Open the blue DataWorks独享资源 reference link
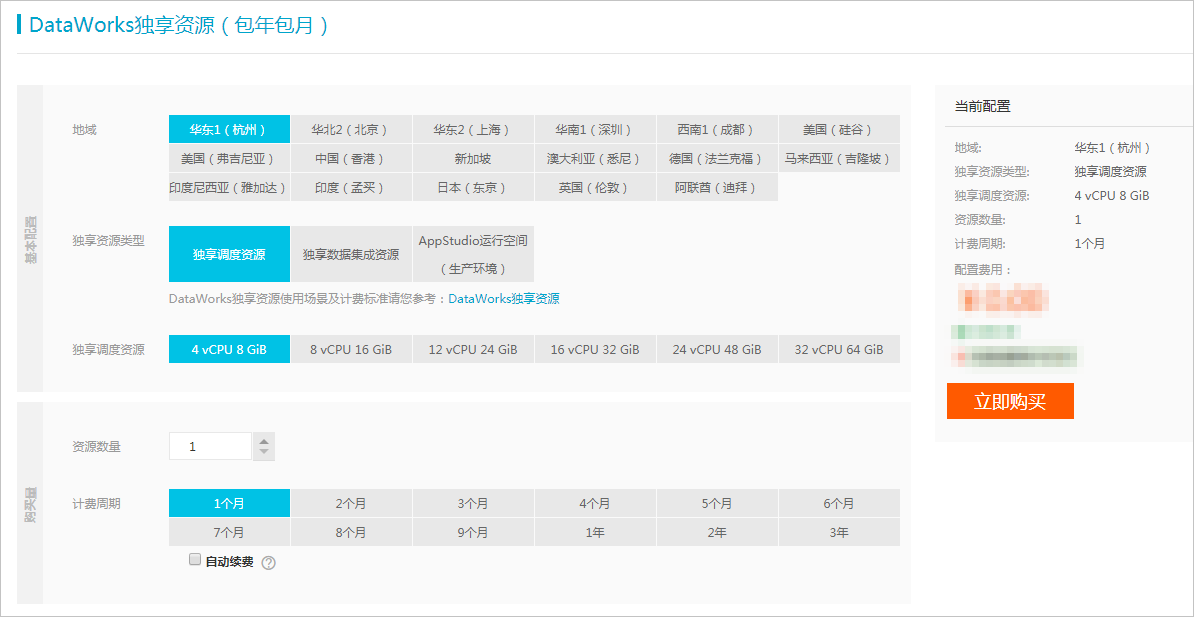 tap(503, 299)
